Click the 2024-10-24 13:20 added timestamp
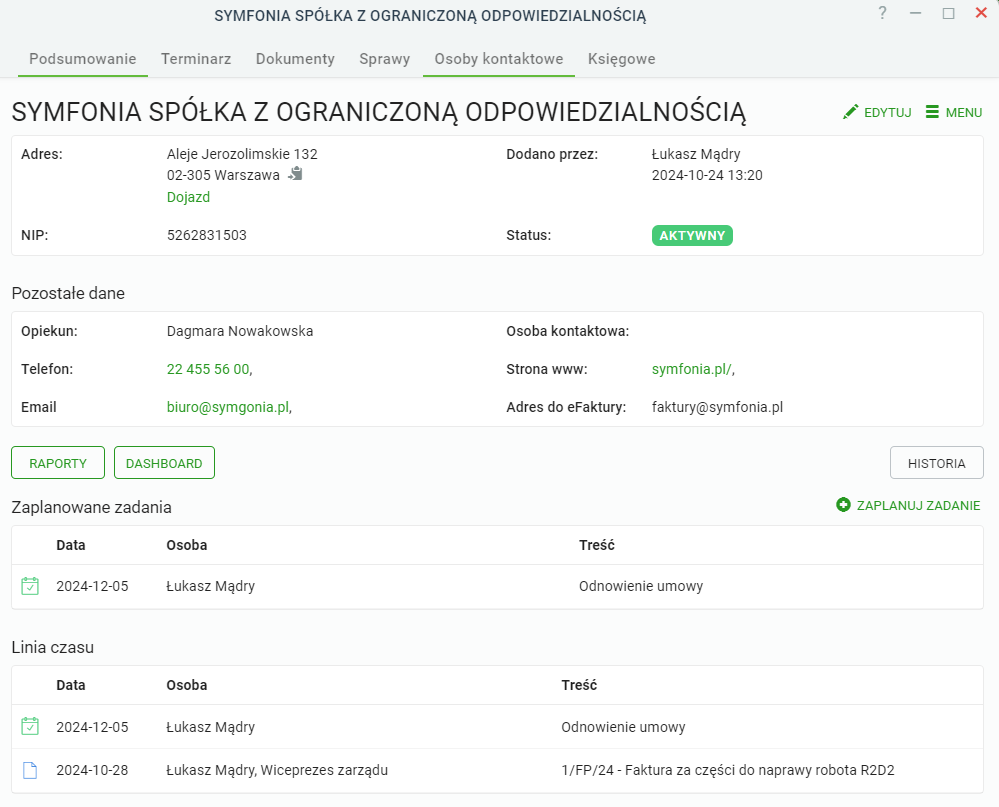Screen dimensions: 999x807 [x=707, y=175]
